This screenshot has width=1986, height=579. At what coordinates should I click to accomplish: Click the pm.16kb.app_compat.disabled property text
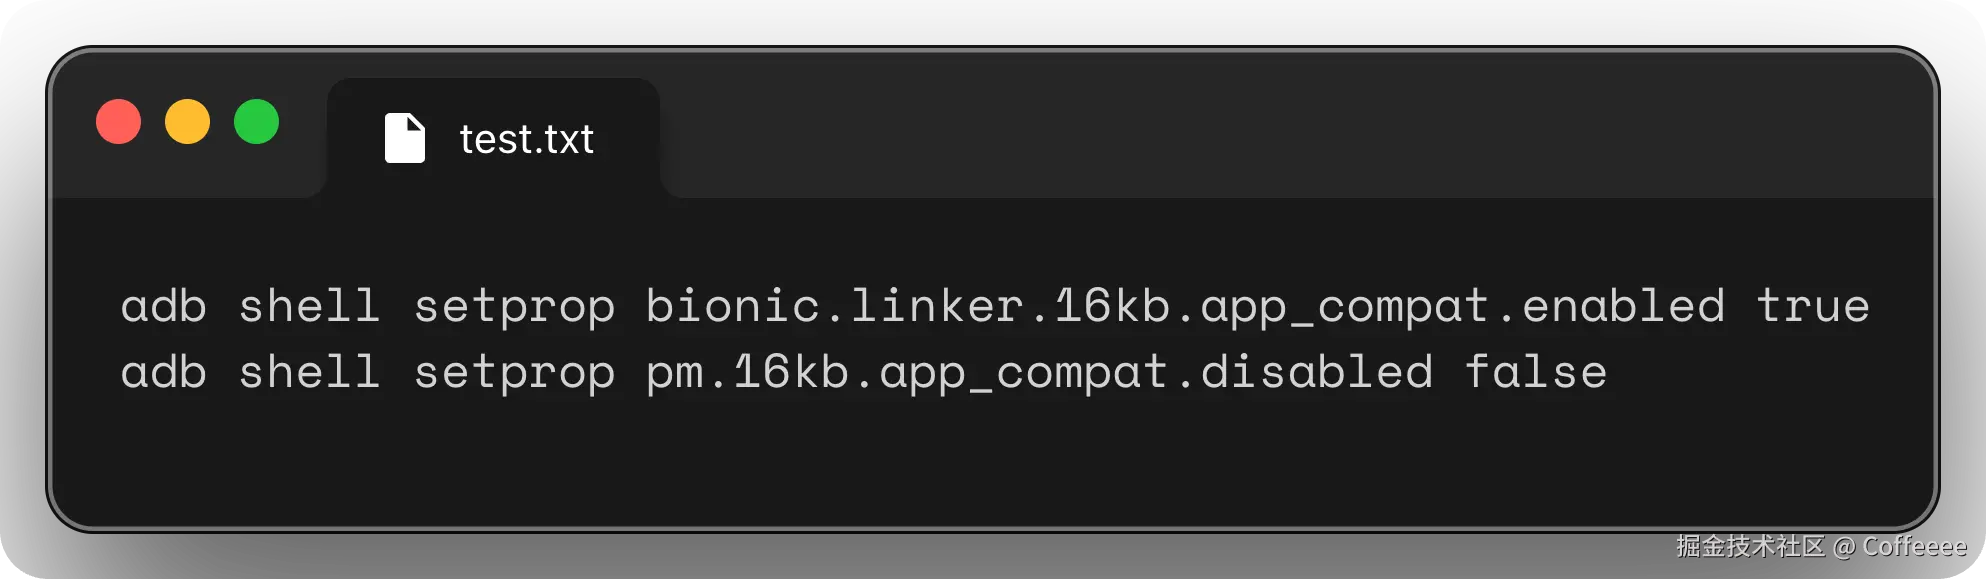[x=1039, y=372]
